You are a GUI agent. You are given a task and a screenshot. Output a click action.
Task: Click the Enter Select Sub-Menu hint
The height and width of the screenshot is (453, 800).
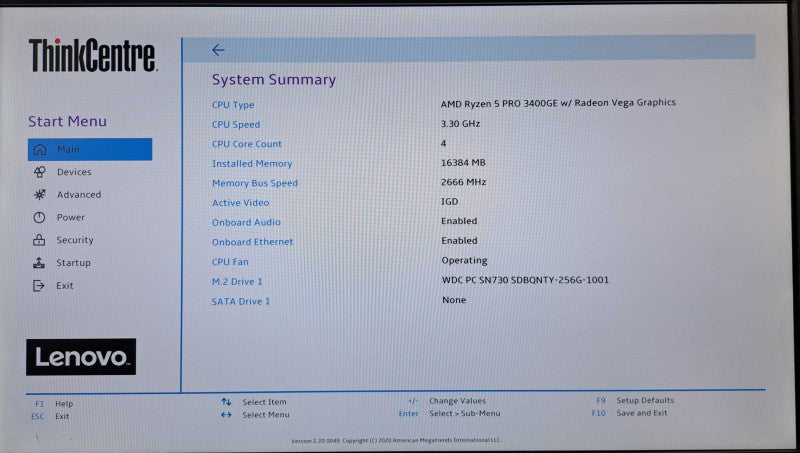pos(449,414)
